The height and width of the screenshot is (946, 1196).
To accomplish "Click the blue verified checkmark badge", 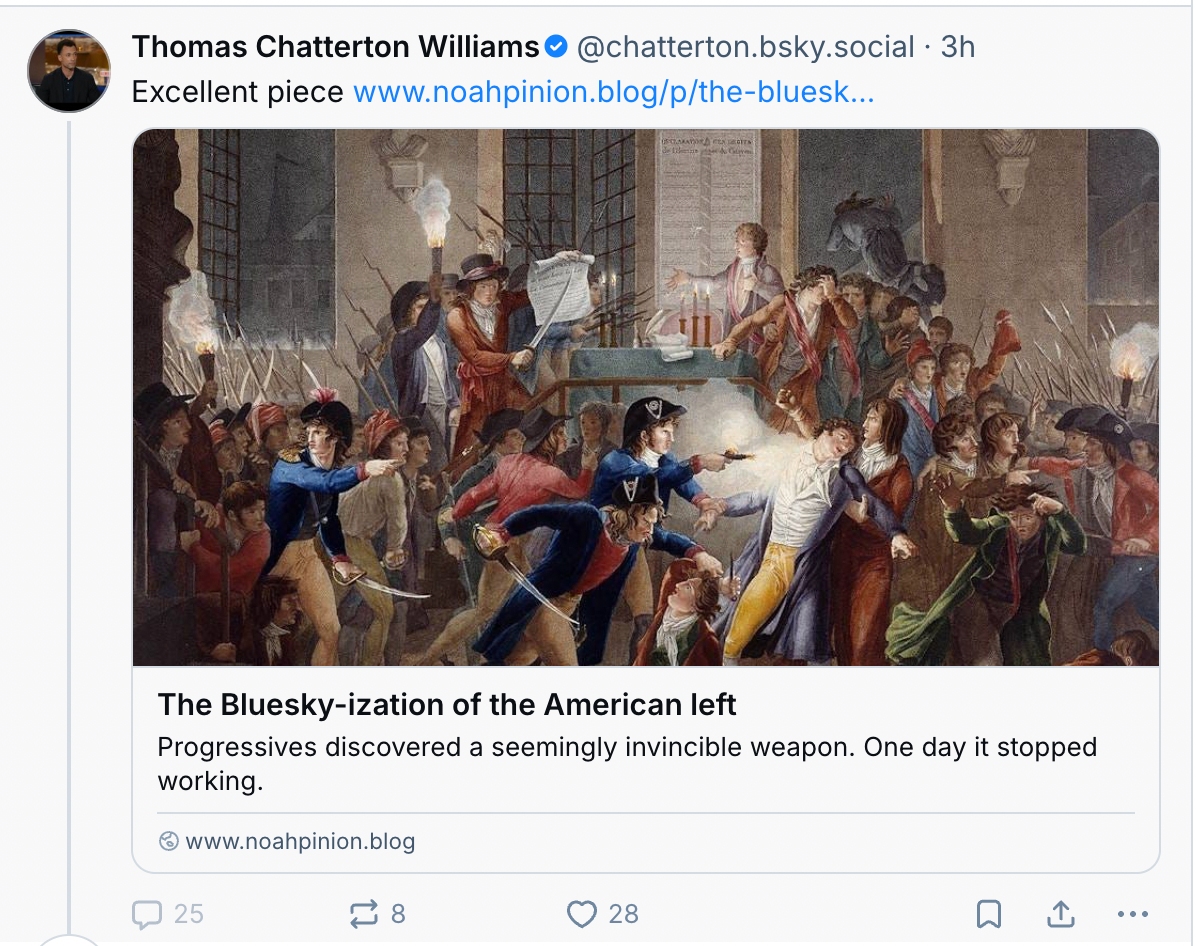I will [558, 47].
